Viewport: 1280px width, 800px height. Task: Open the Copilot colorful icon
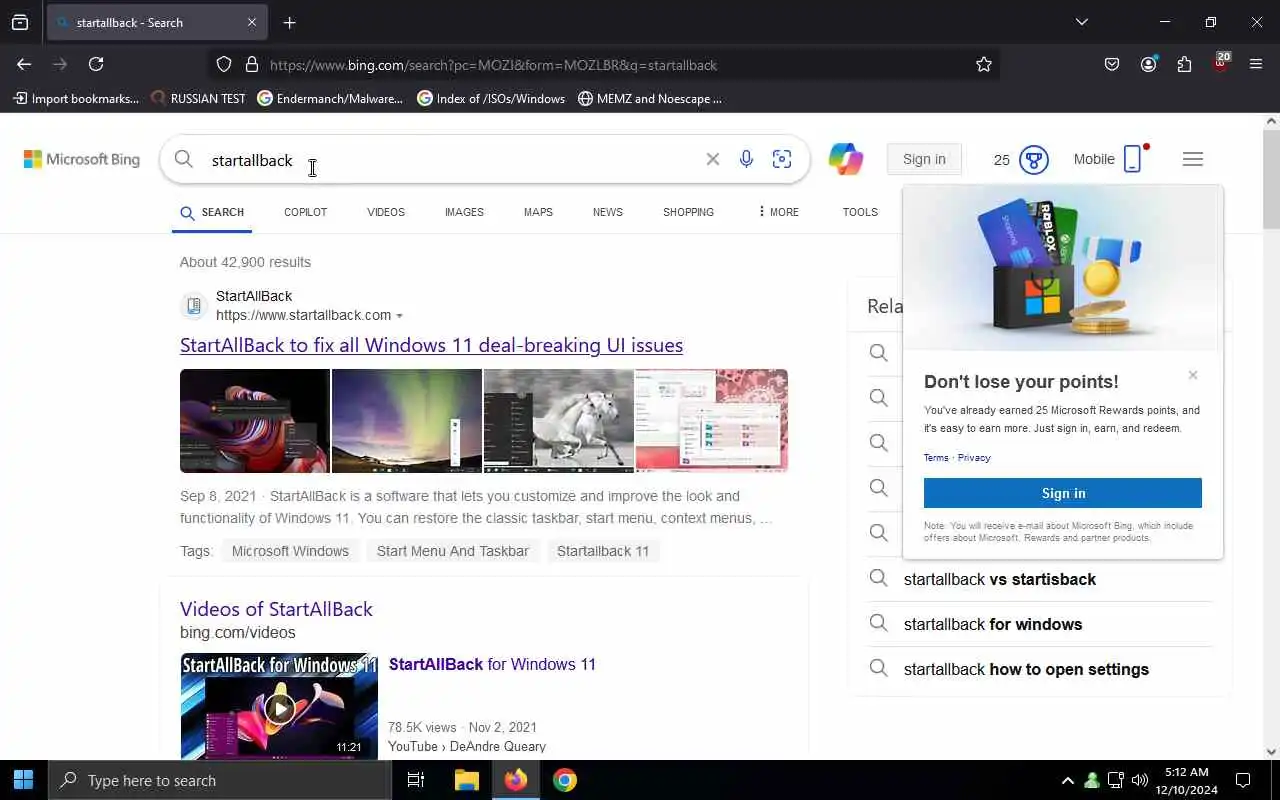coord(846,159)
